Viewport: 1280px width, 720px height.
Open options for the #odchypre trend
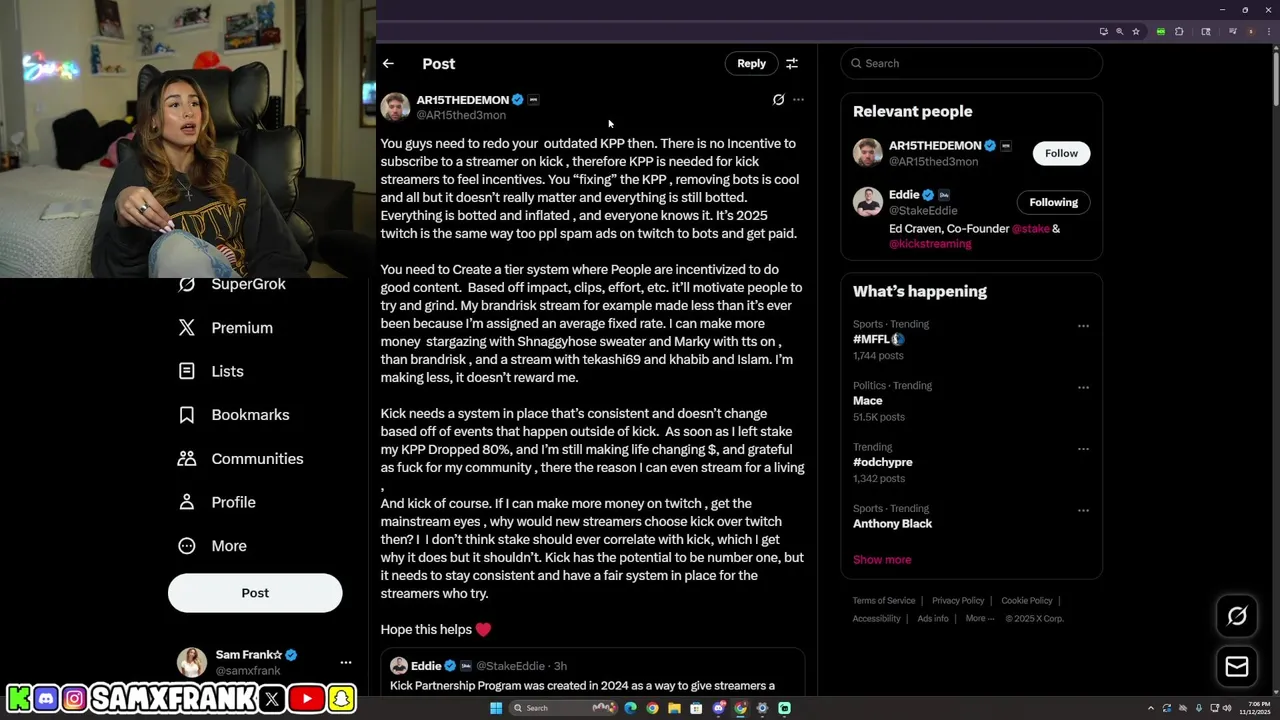pyautogui.click(x=1083, y=449)
